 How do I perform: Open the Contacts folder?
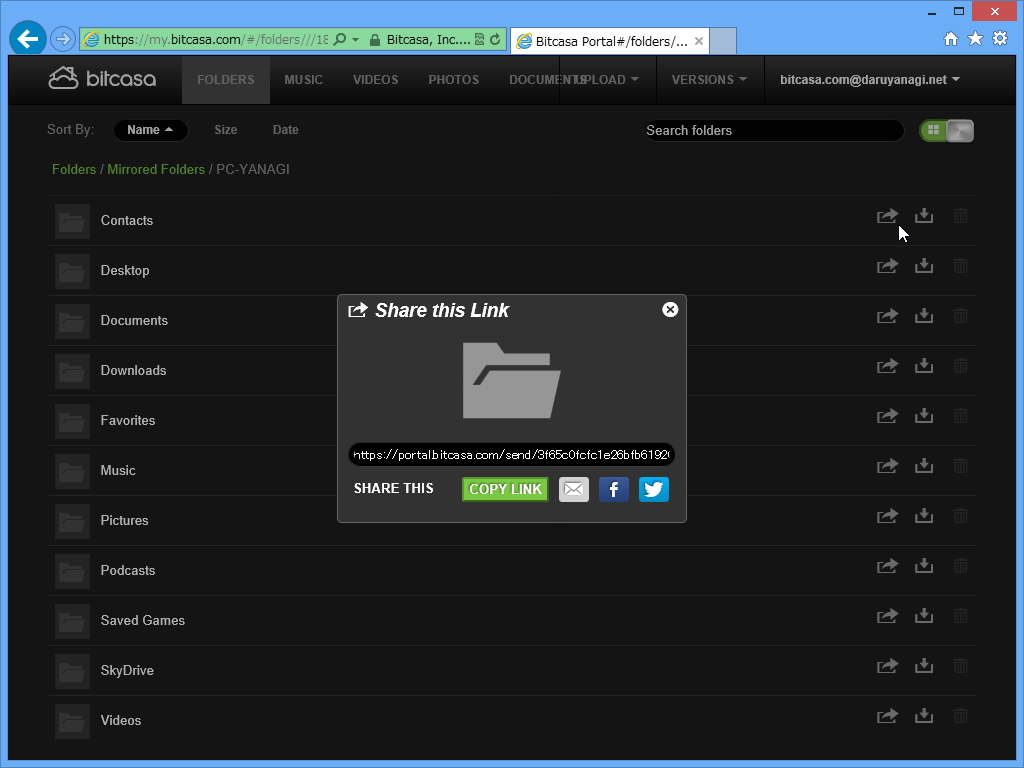point(127,221)
